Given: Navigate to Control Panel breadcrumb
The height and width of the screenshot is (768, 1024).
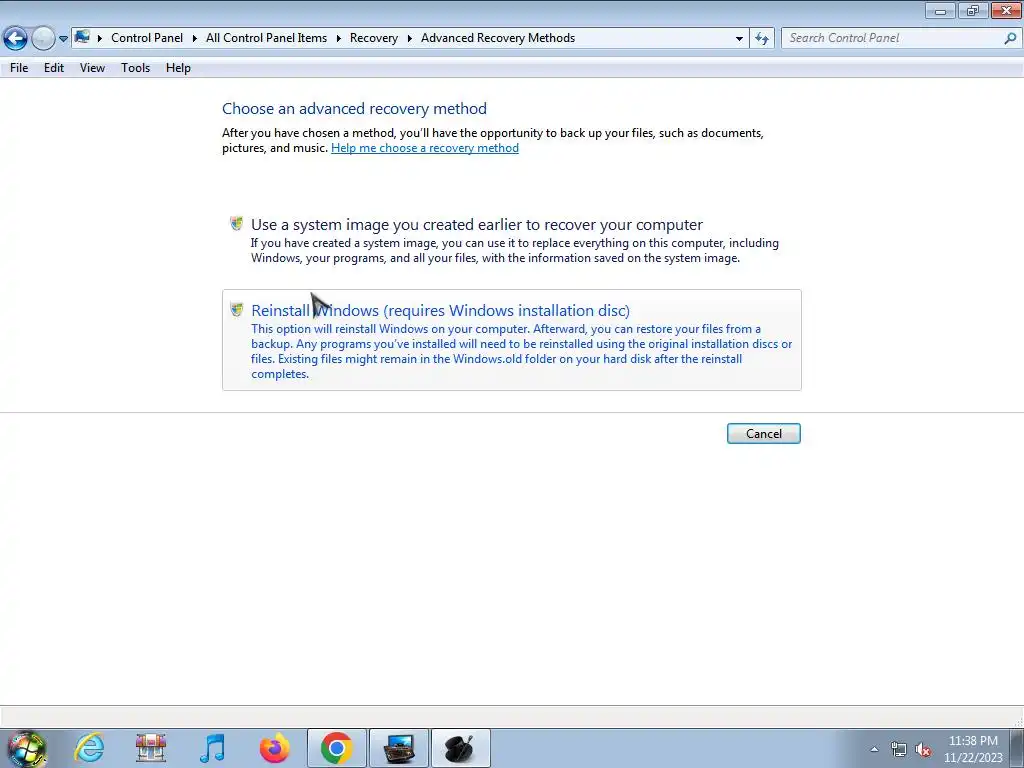Looking at the screenshot, I should 147,38.
